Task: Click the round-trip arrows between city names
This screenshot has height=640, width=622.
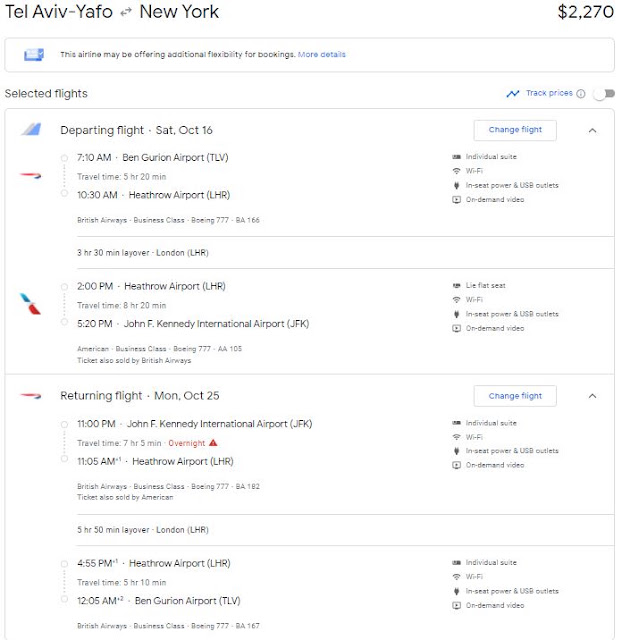Action: (126, 12)
